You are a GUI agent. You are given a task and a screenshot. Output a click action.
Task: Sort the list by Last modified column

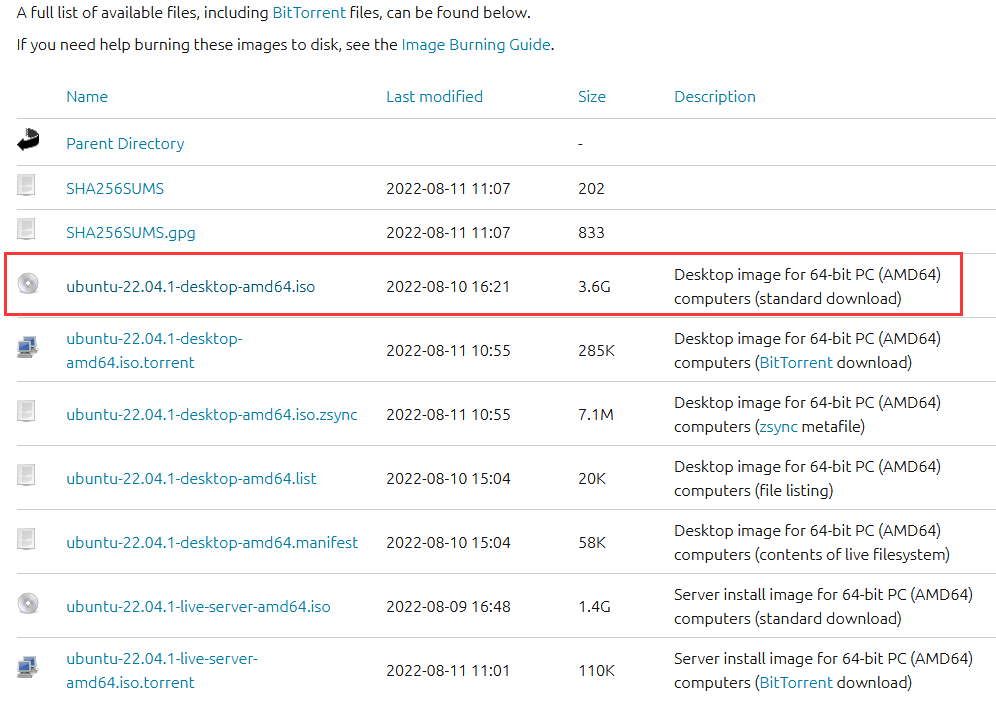point(434,97)
